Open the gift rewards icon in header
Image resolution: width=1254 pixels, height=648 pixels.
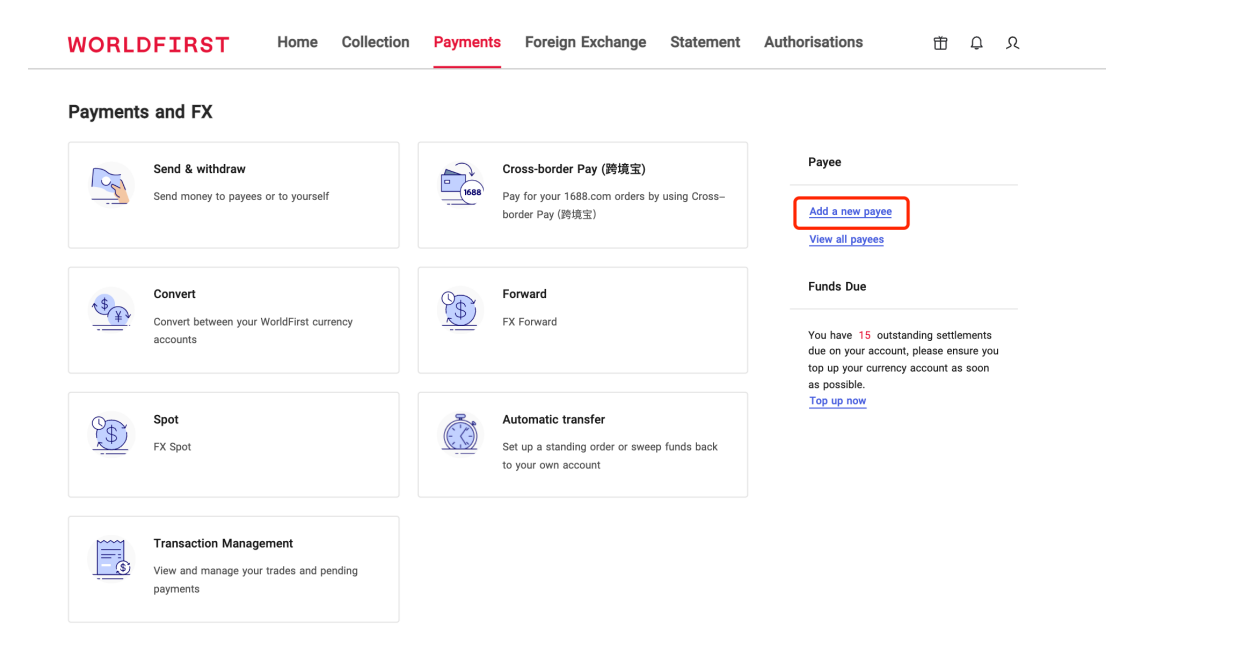940,43
